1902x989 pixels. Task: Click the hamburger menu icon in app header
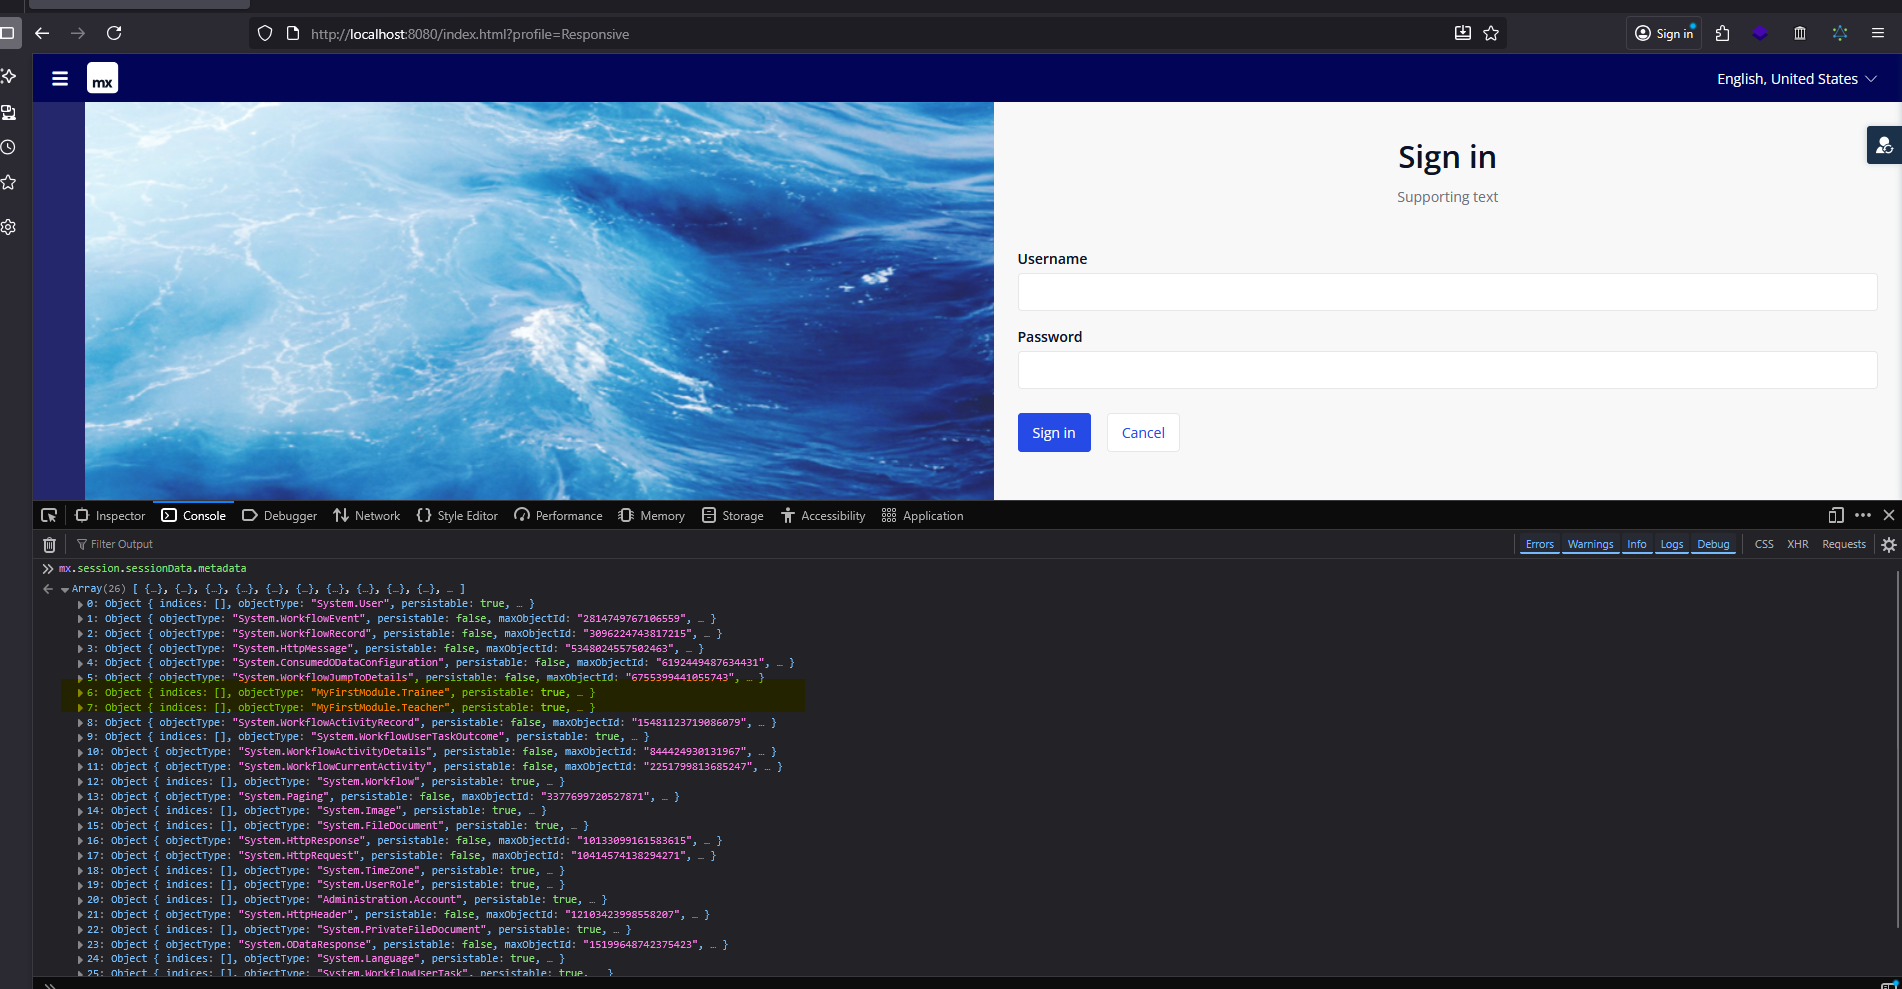point(60,78)
